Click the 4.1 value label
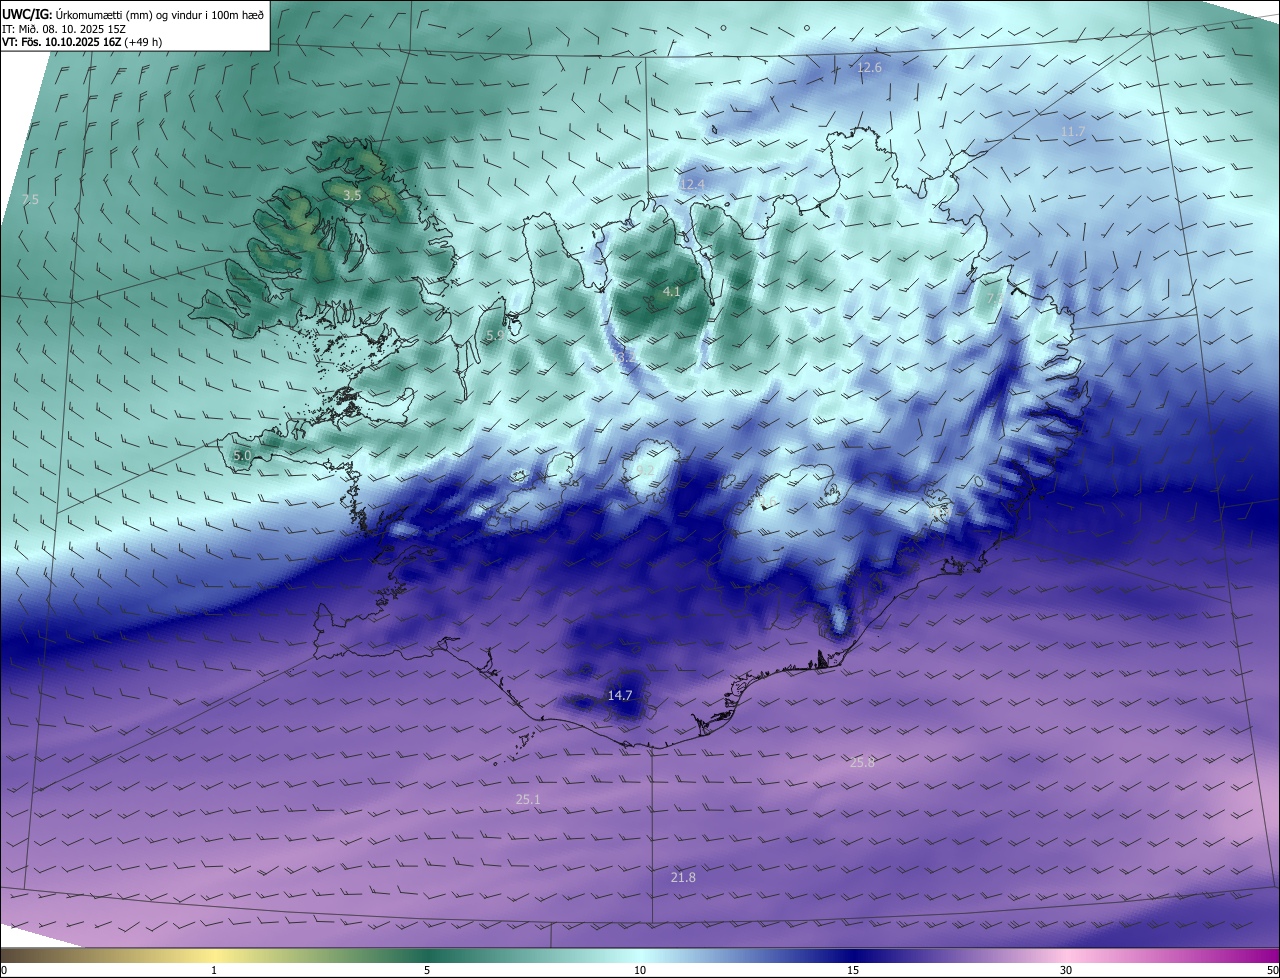Screen dimensions: 1280x978 [x=671, y=292]
